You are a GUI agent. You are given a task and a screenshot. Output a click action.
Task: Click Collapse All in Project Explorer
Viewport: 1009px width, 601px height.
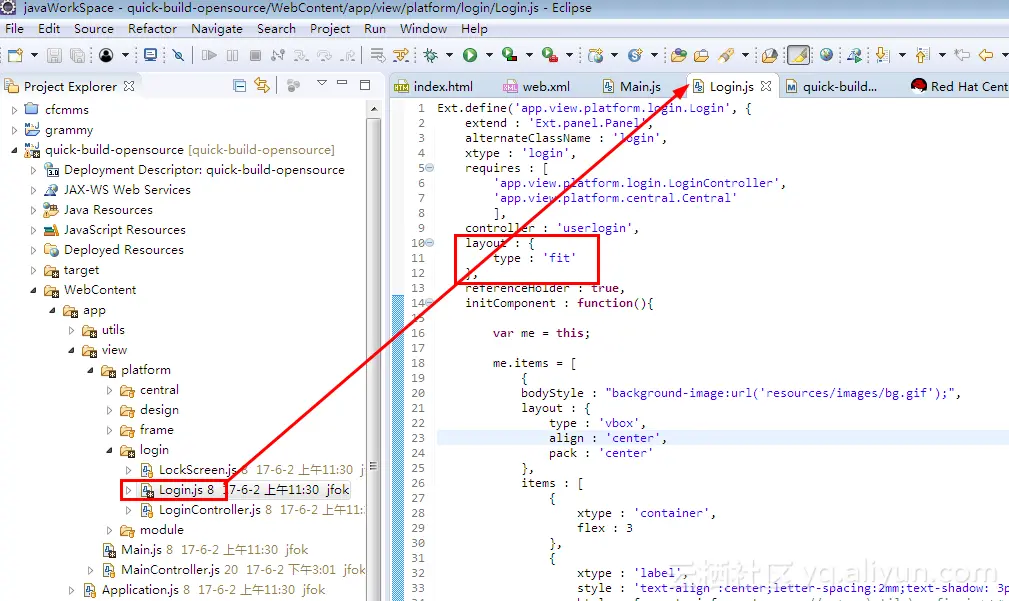coord(239,86)
